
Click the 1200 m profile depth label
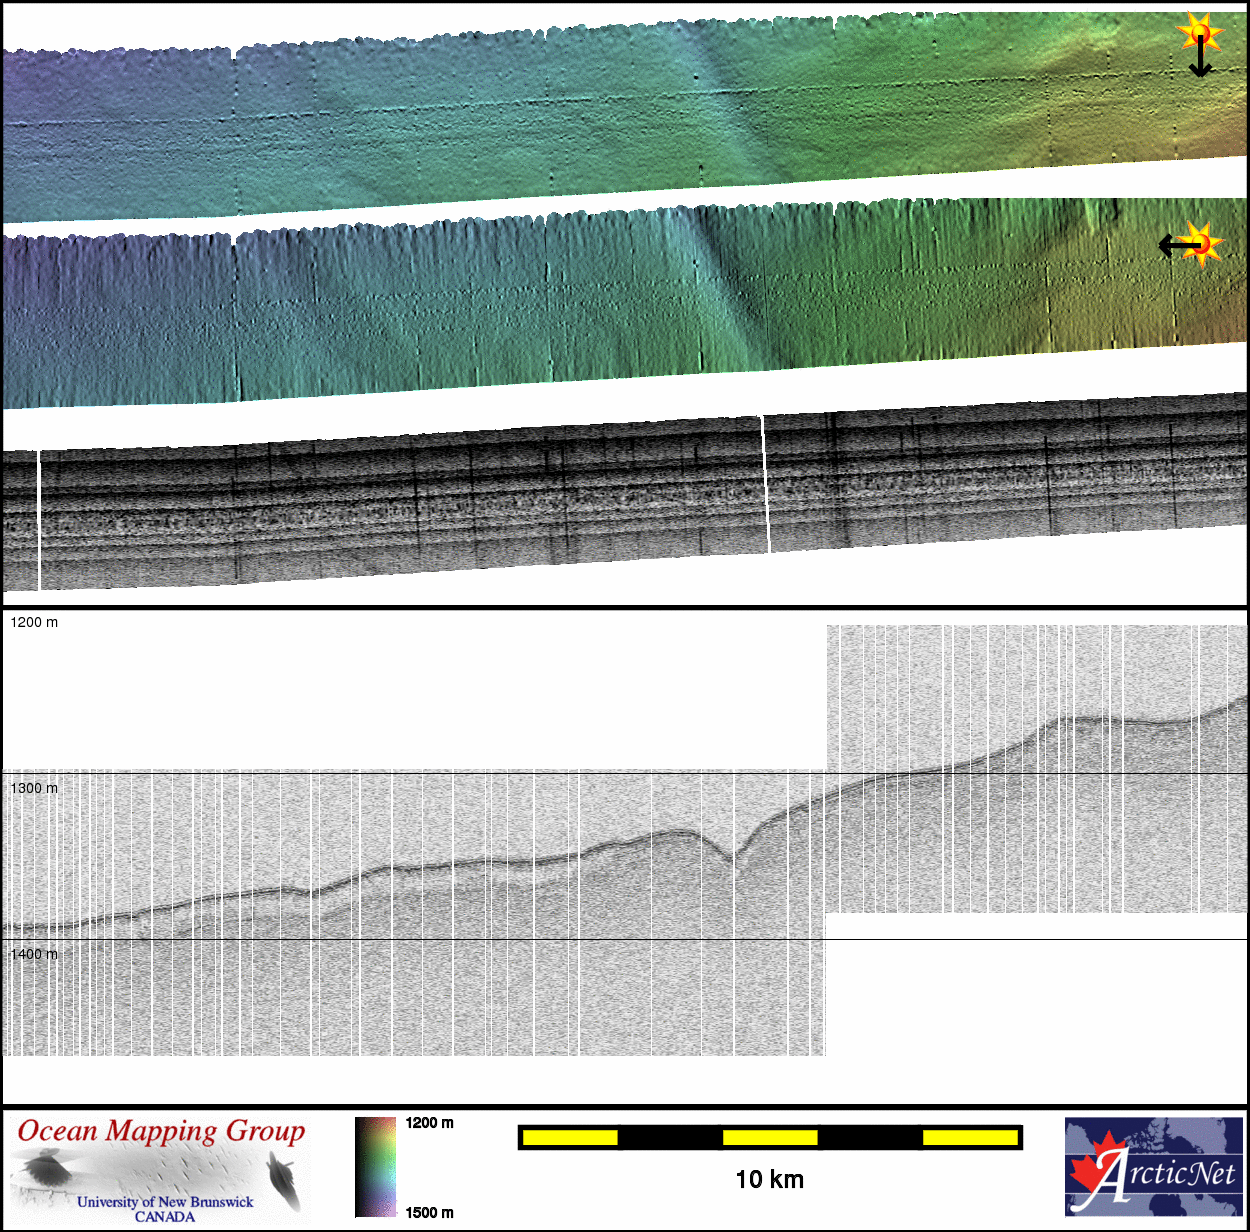point(34,622)
